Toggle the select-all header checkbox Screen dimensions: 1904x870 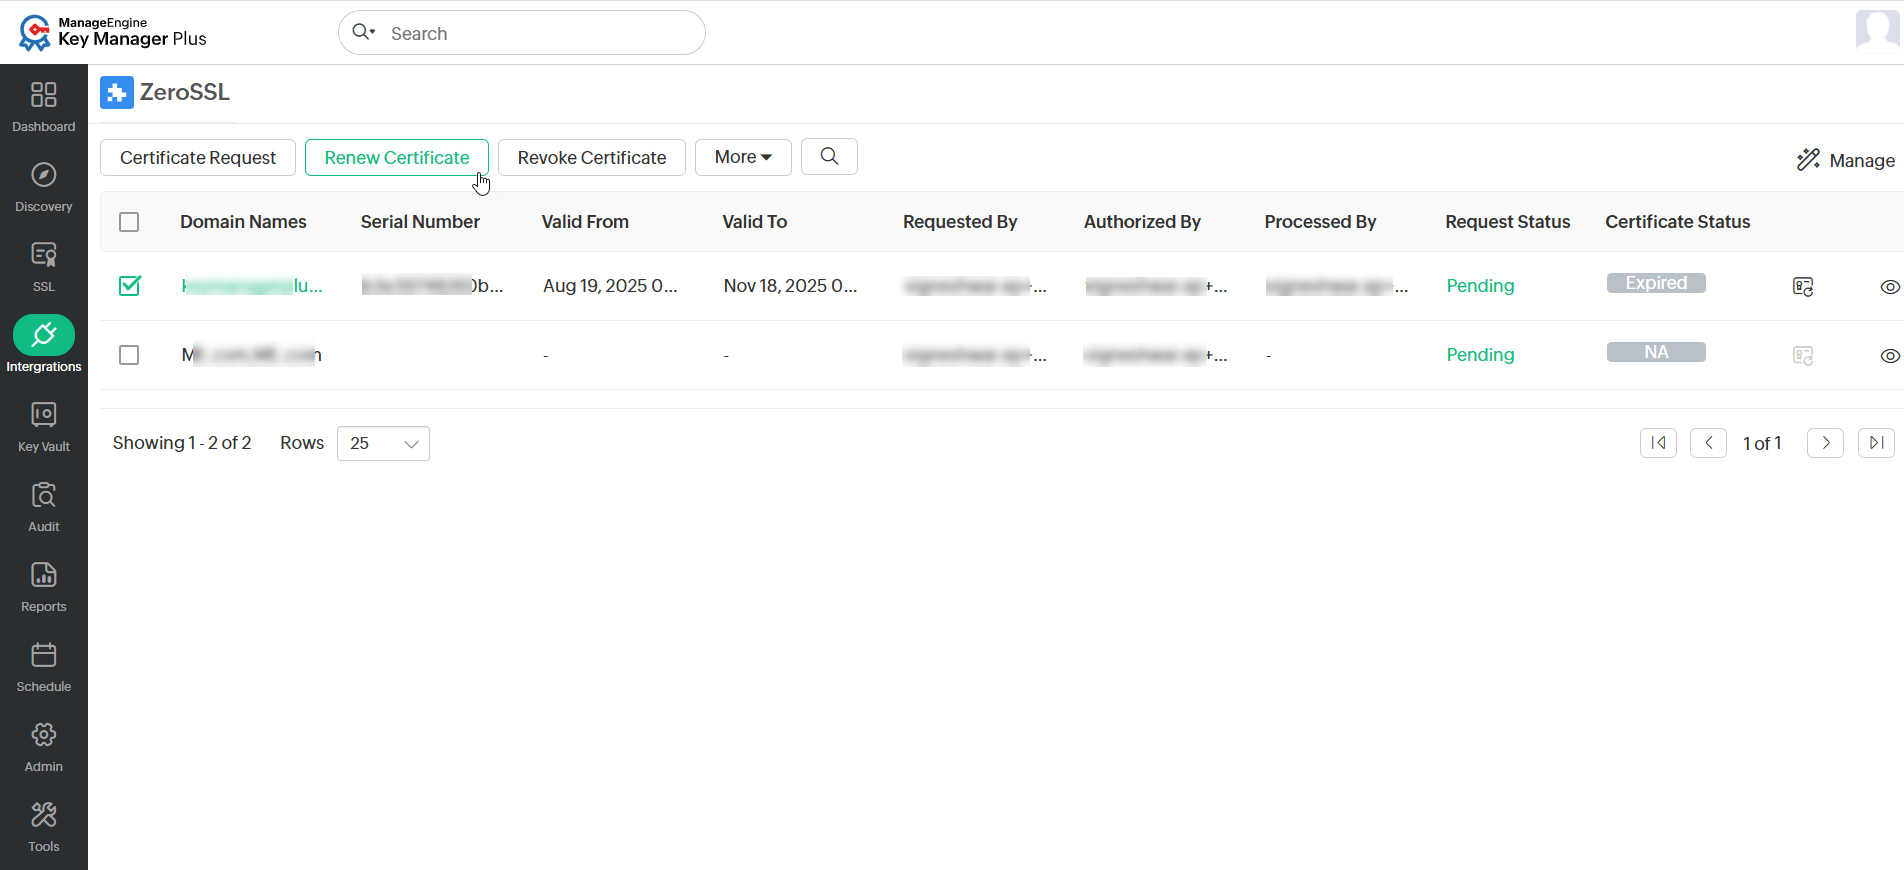click(x=129, y=222)
